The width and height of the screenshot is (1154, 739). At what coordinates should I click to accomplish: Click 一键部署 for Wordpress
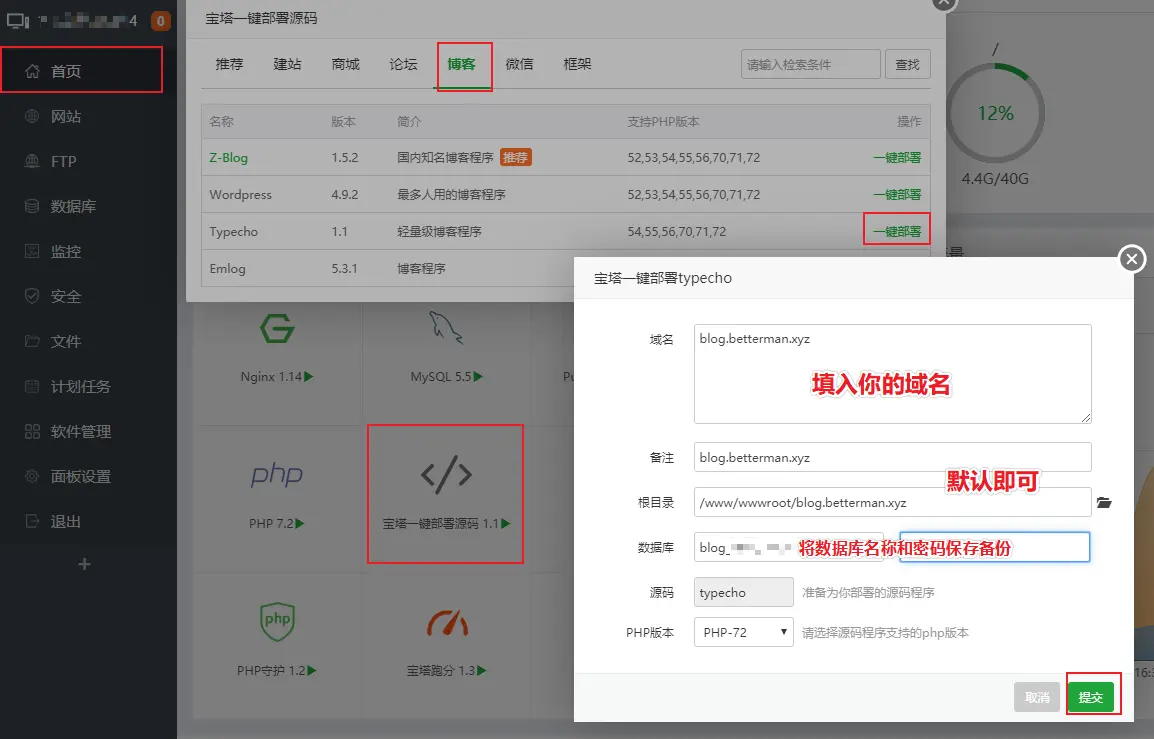(x=897, y=194)
